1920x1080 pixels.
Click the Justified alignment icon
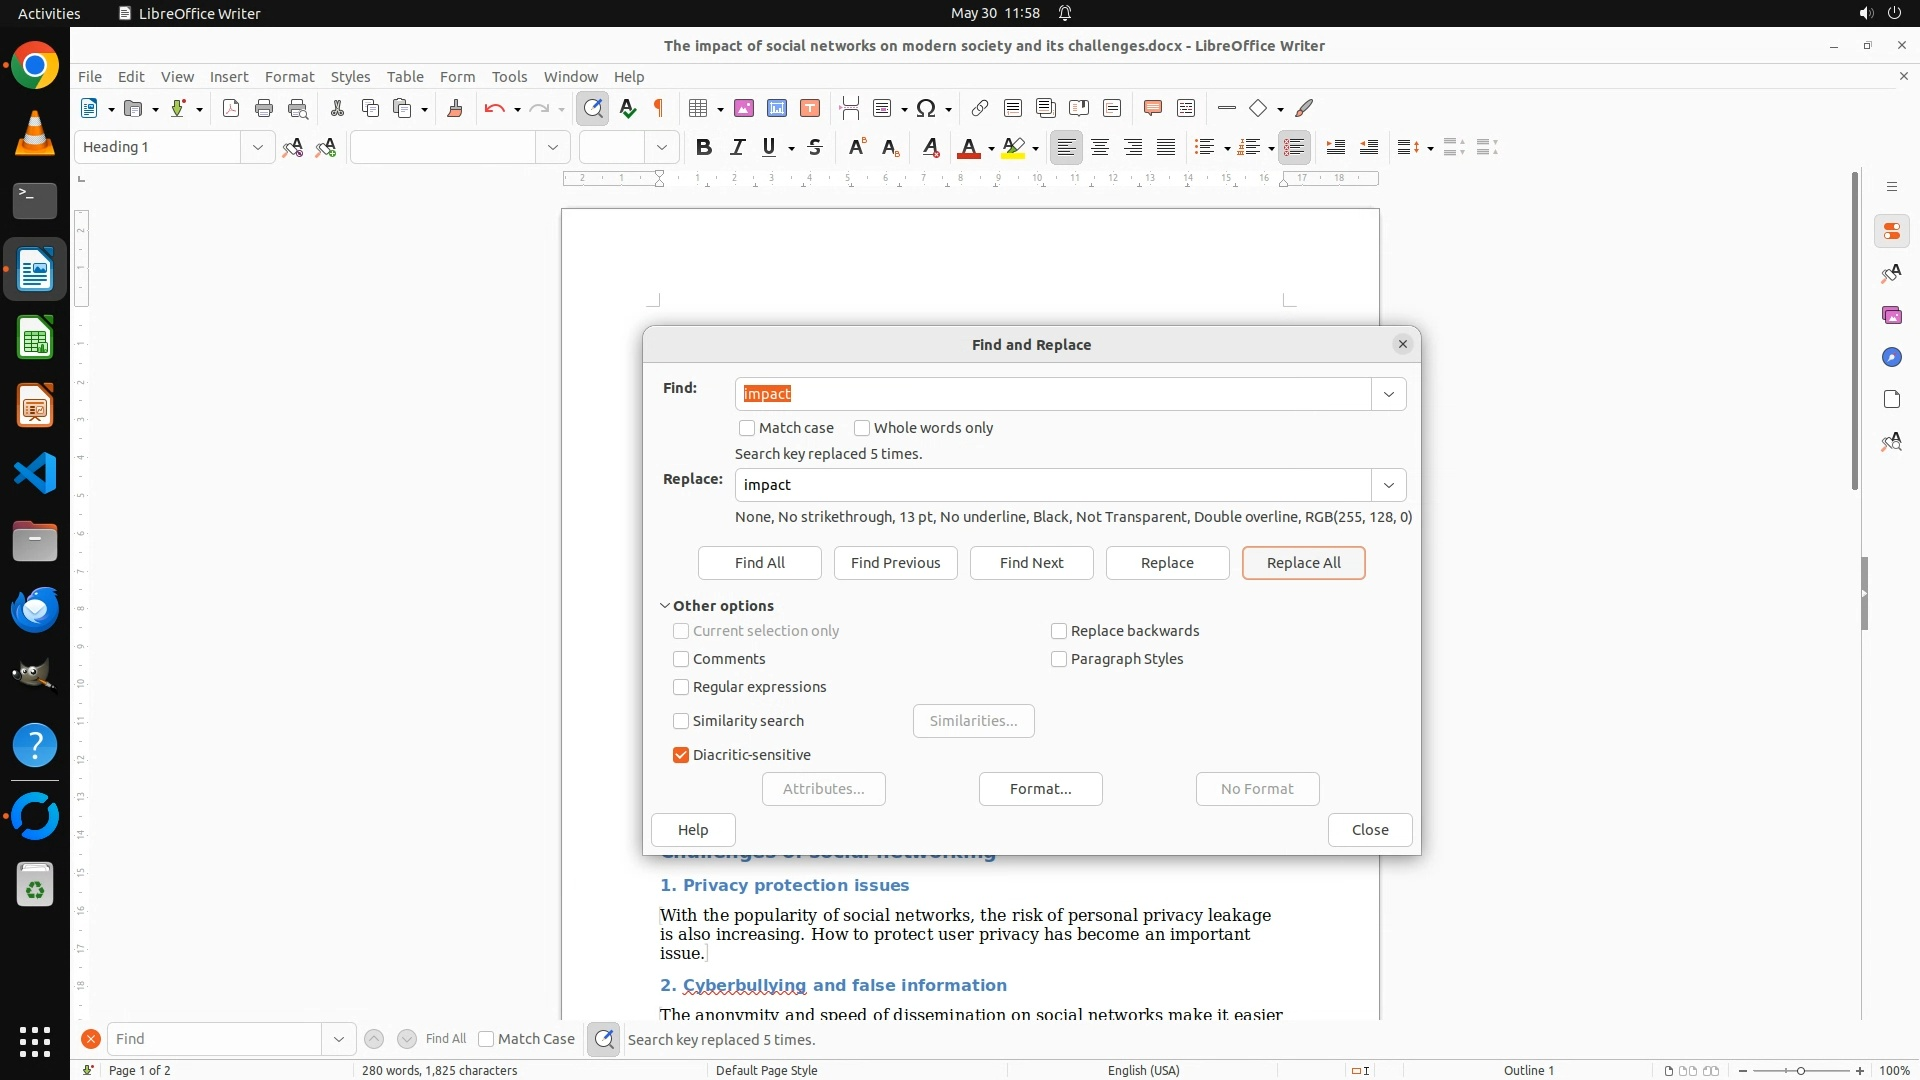click(x=1166, y=148)
